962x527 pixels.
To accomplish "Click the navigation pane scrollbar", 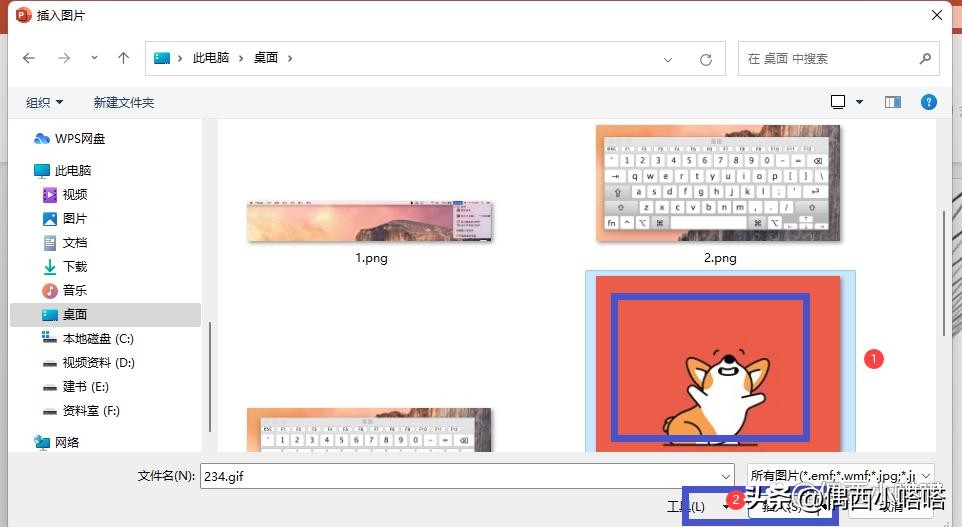I will click(210, 376).
